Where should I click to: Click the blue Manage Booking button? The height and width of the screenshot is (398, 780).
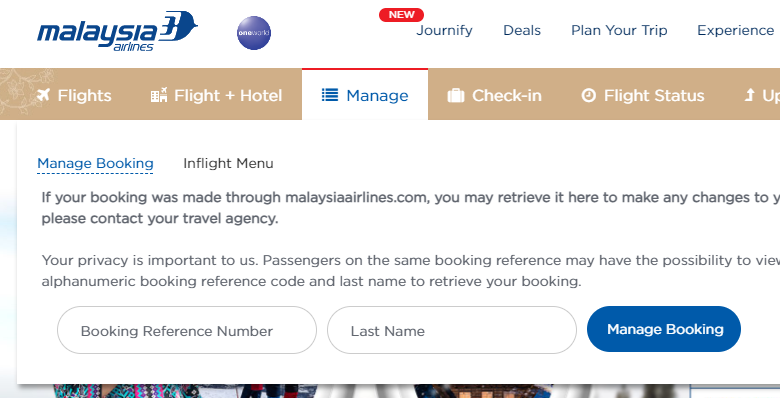(664, 329)
